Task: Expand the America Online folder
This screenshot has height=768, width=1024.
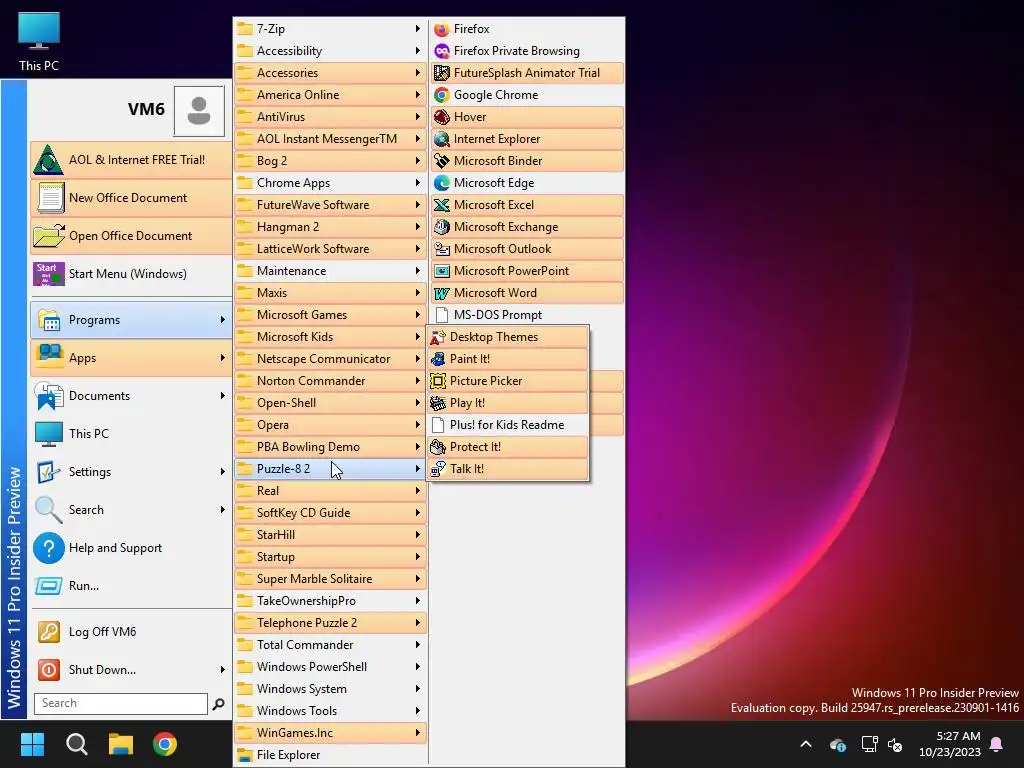Action: pos(330,95)
